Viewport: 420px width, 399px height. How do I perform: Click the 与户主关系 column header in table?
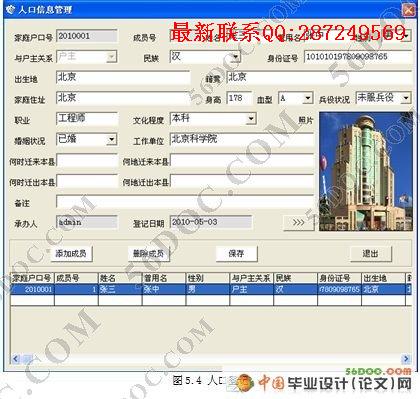coord(252,278)
